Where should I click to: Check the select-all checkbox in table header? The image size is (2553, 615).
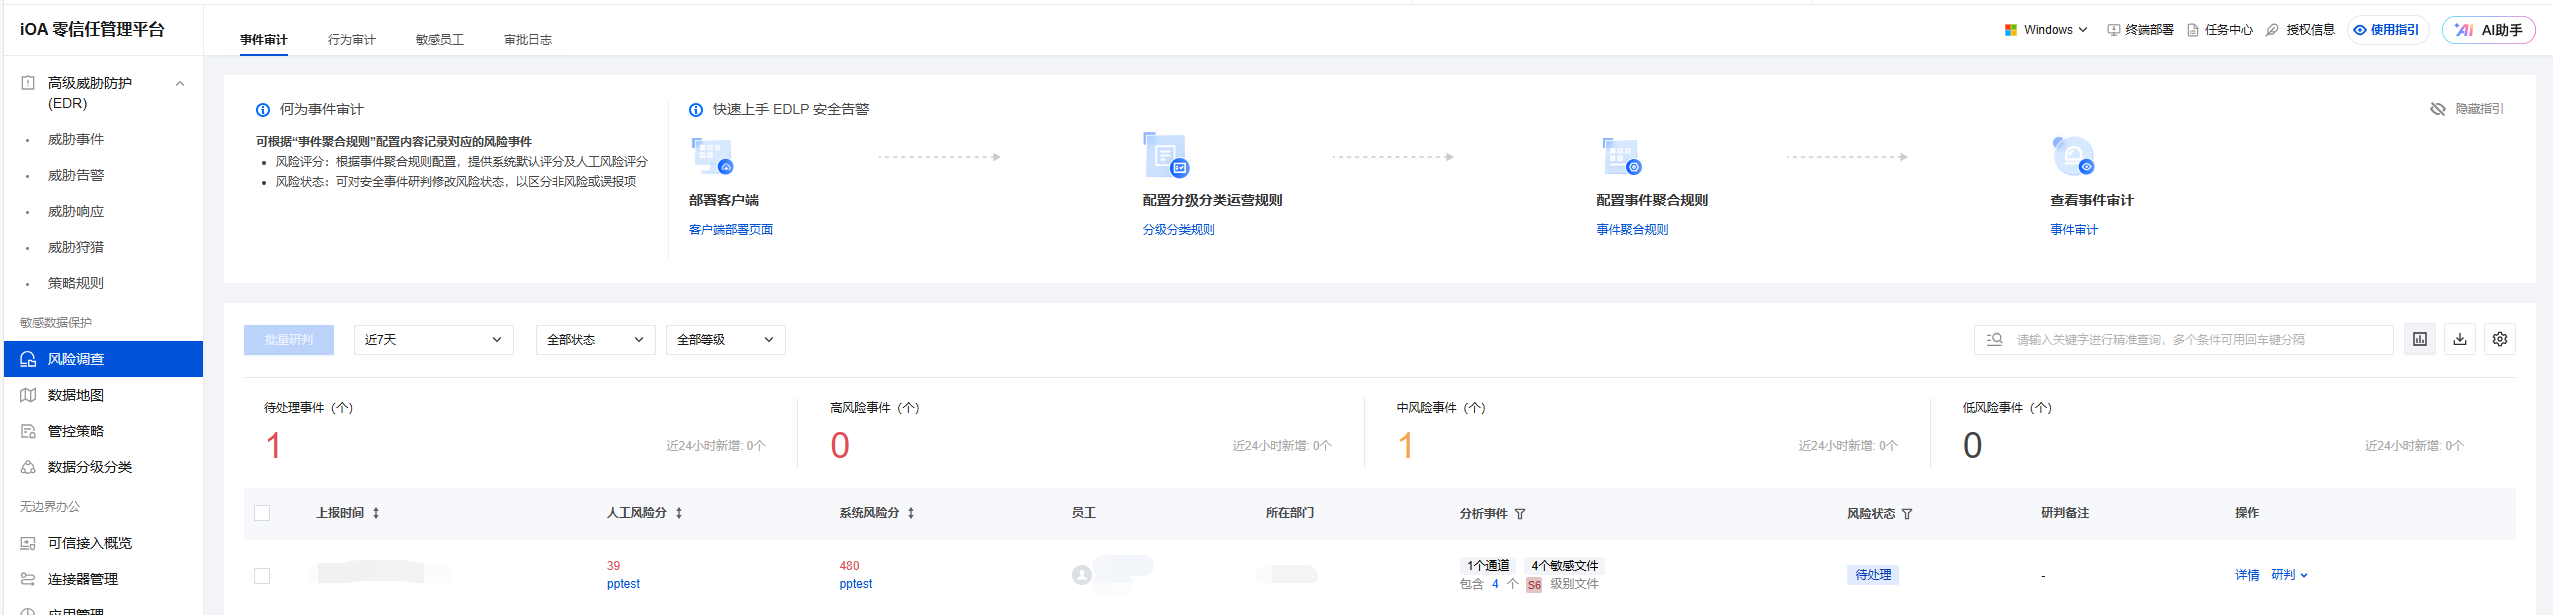[262, 513]
